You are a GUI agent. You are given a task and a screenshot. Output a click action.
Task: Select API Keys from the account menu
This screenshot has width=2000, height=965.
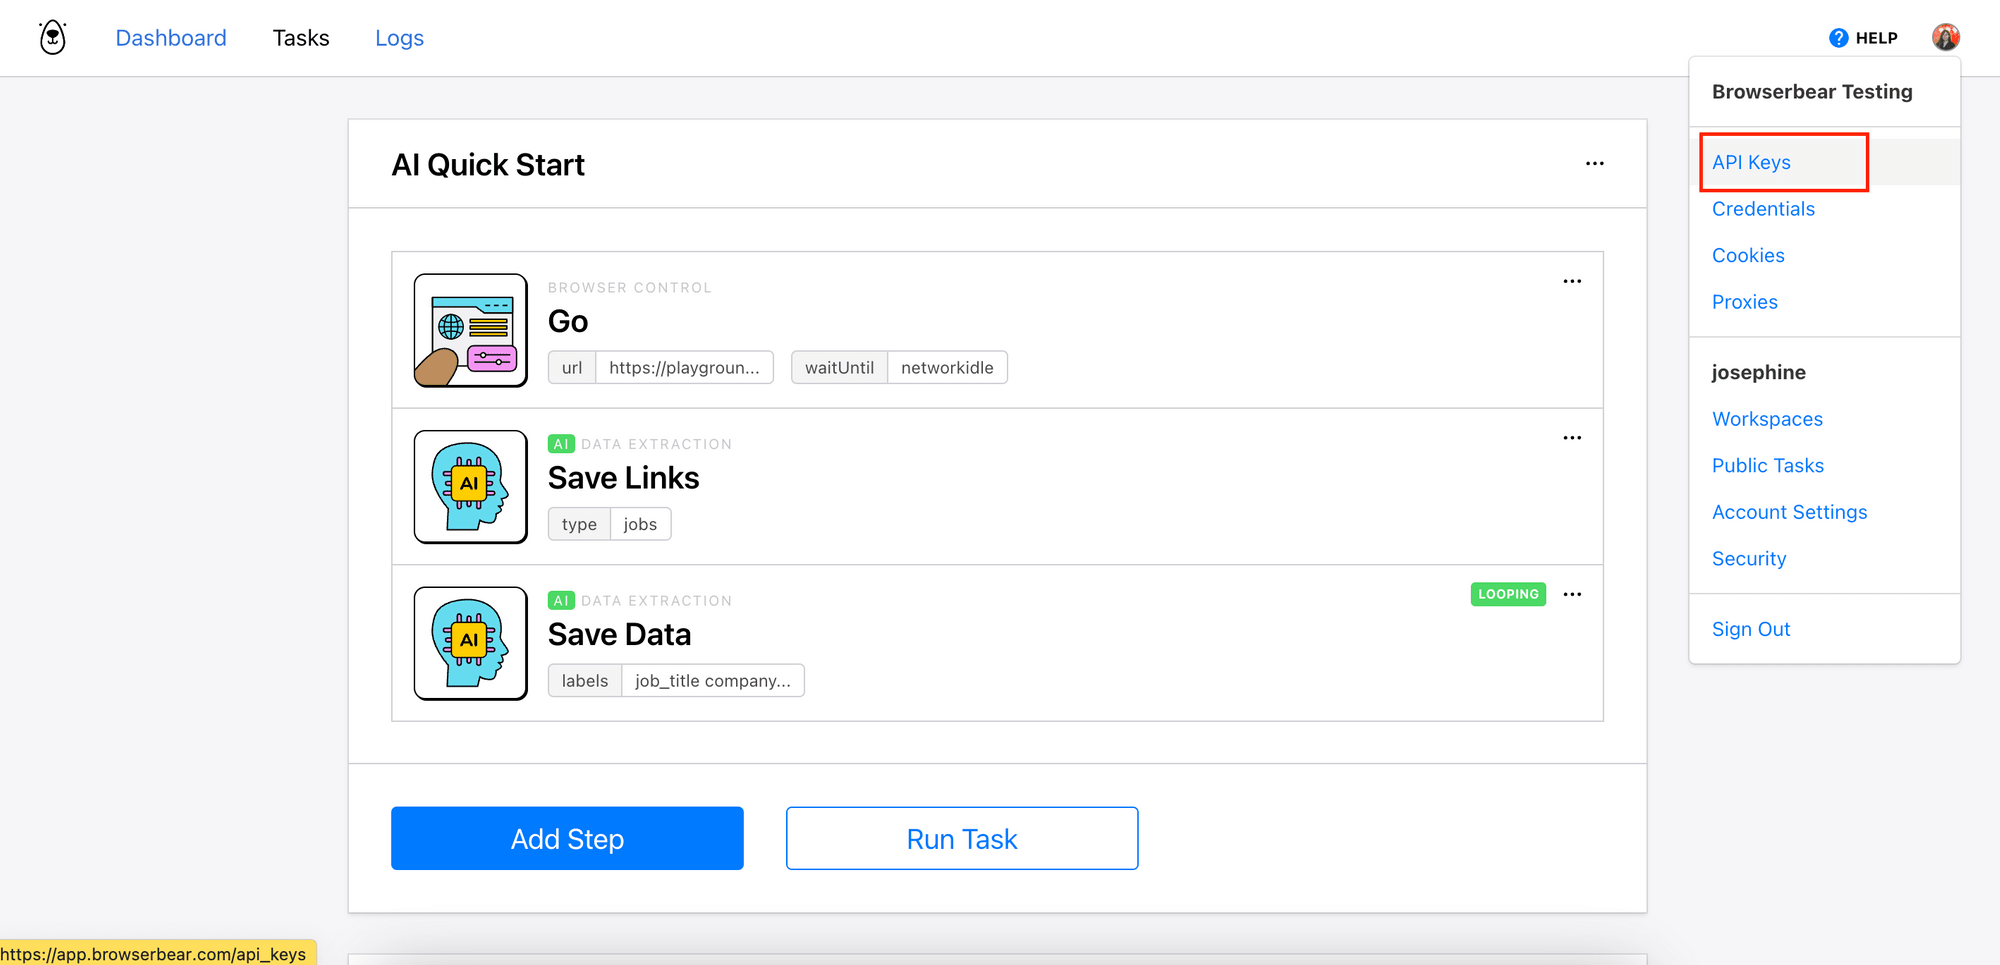click(1750, 161)
